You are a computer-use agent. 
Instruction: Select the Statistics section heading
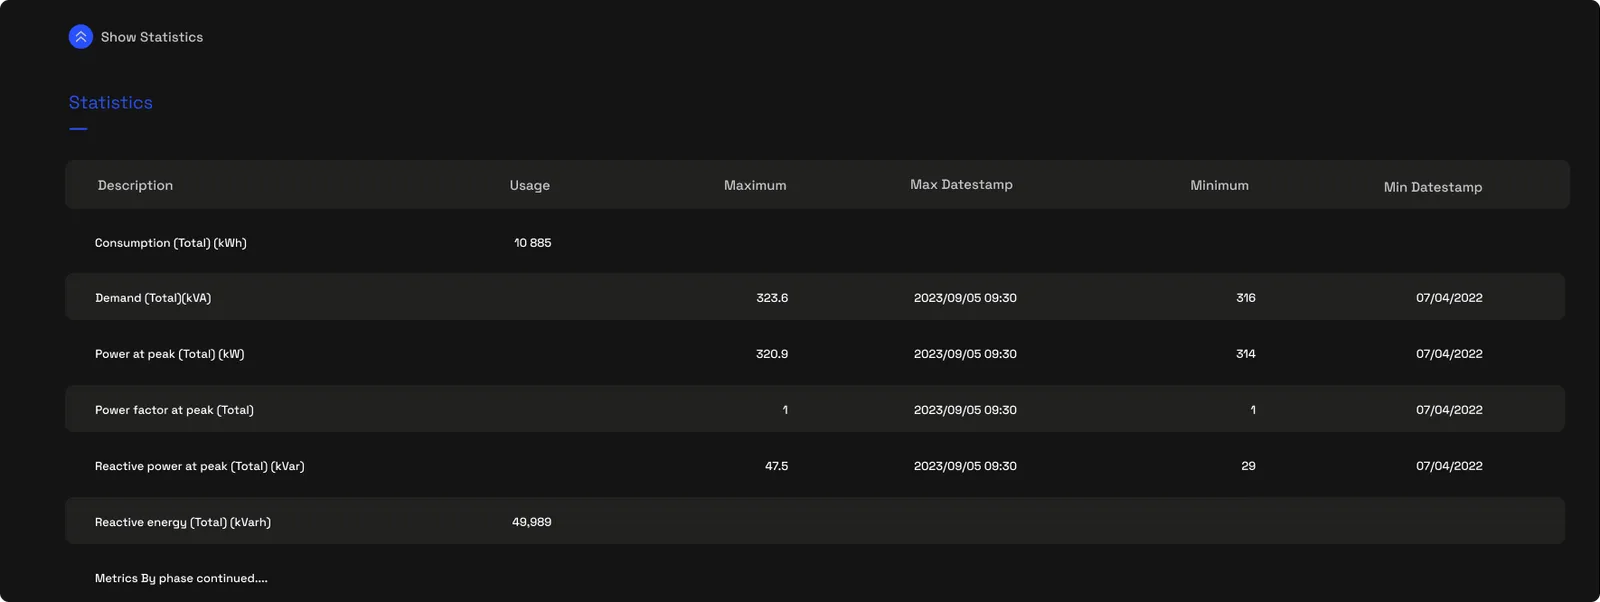tap(111, 102)
